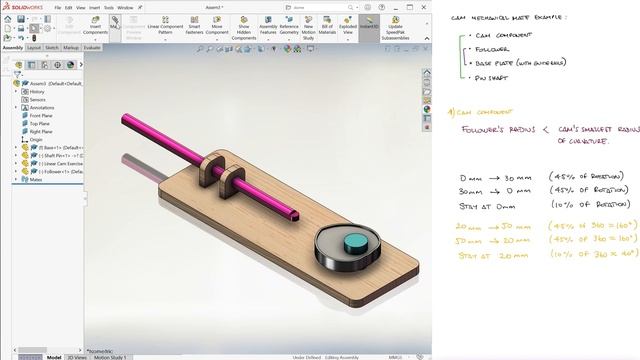Select Right Plane in the tree
Viewport: 640px width, 360px height.
(41, 131)
